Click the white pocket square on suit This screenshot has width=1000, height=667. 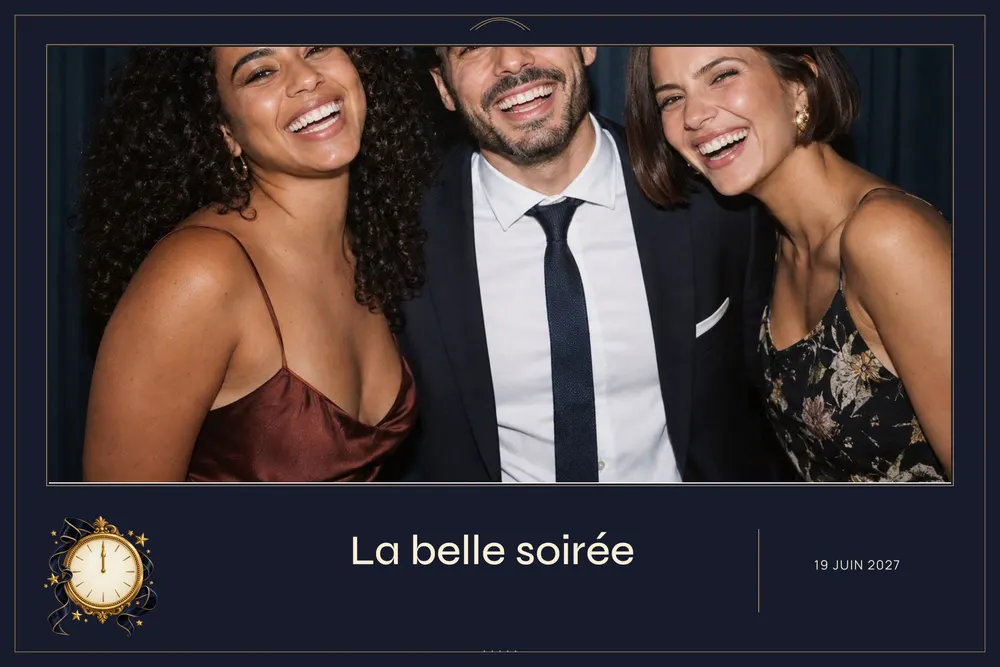[x=712, y=318]
